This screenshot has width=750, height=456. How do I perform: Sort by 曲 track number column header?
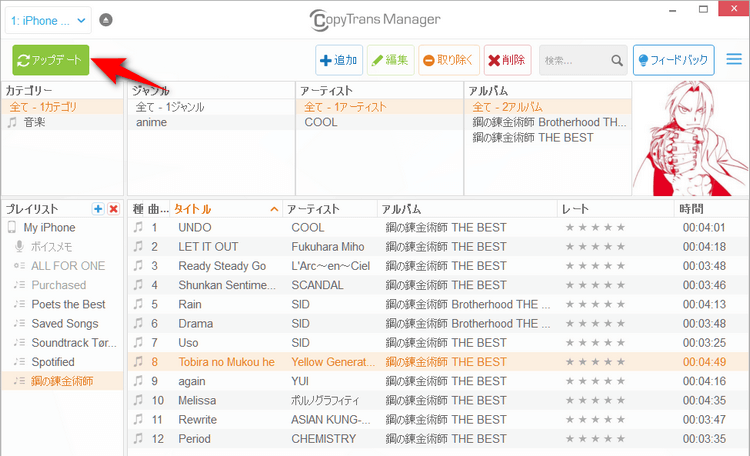pyautogui.click(x=158, y=209)
